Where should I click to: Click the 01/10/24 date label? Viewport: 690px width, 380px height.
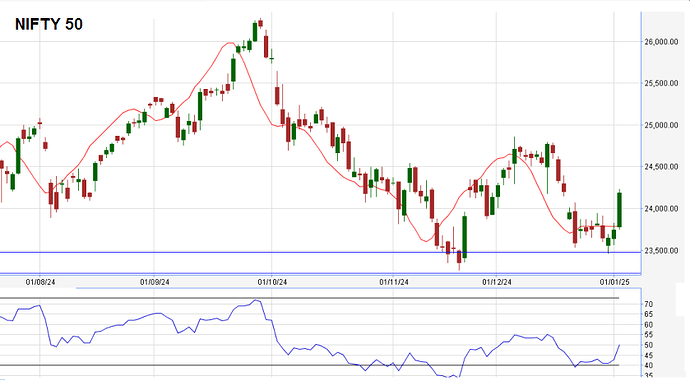tap(272, 282)
